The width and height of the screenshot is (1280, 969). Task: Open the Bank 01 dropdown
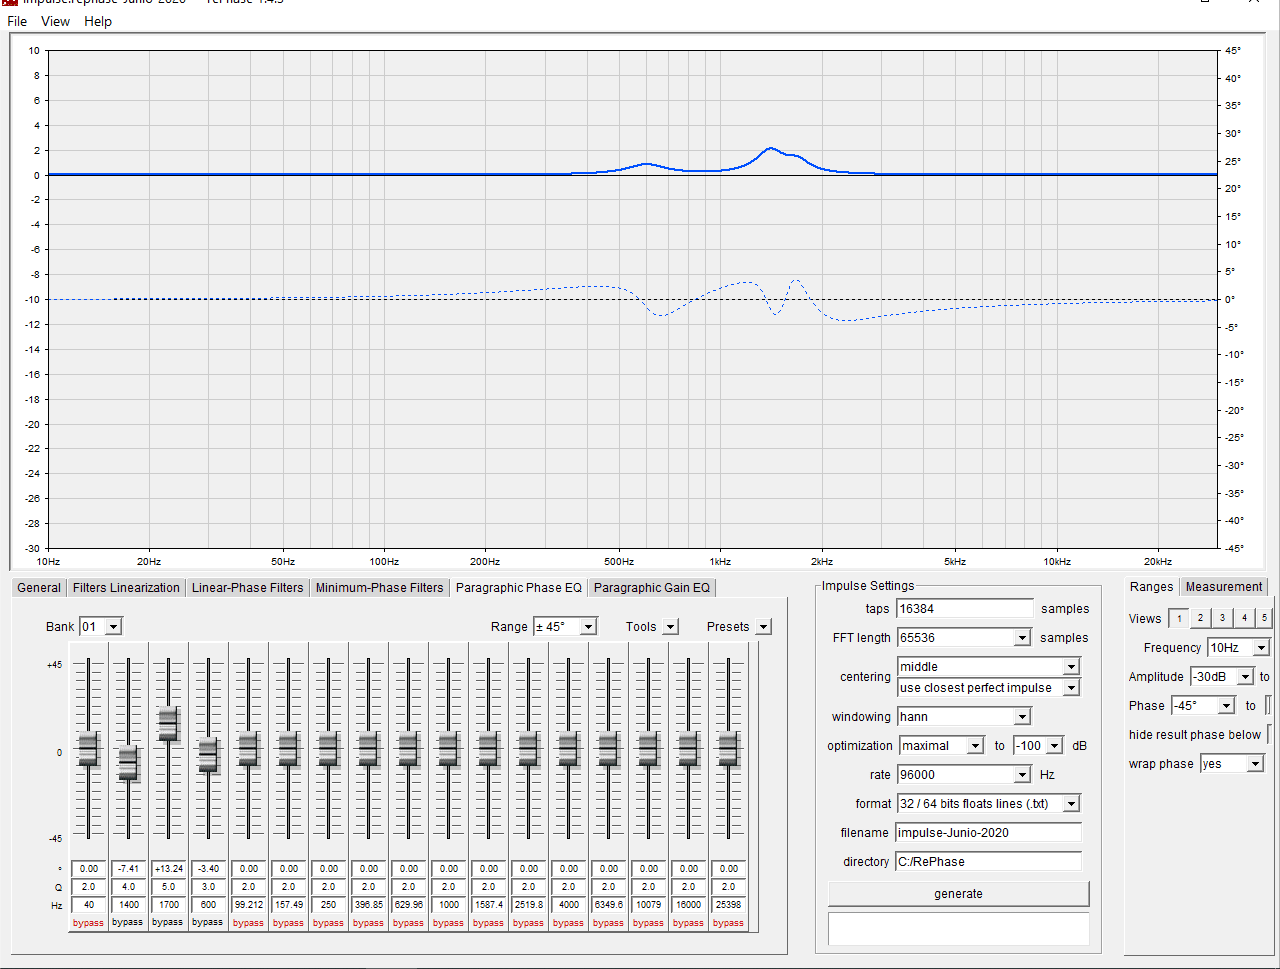113,627
